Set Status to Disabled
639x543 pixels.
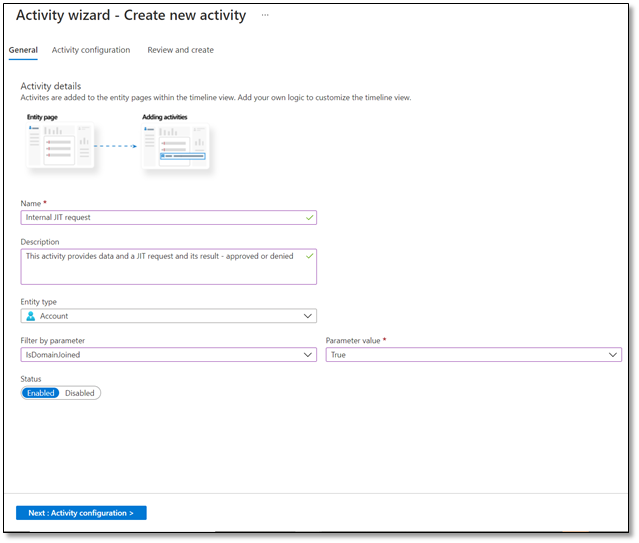79,393
